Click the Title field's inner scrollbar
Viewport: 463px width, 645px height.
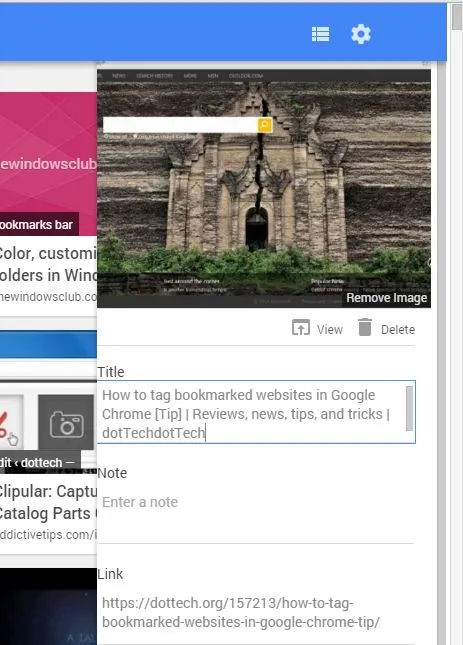409,408
